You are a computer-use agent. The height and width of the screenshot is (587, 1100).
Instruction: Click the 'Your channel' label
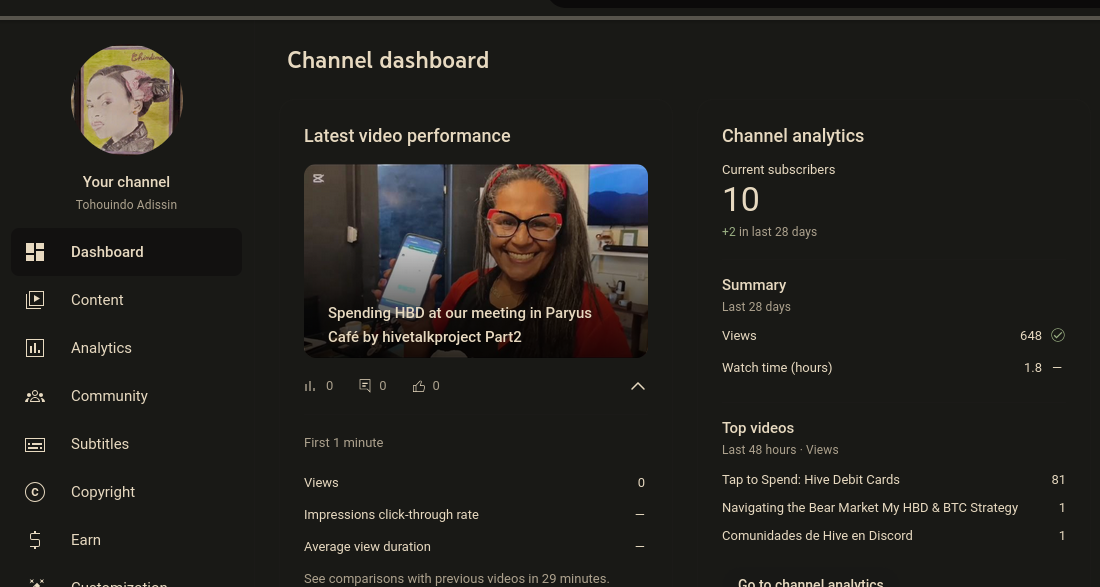tap(126, 182)
